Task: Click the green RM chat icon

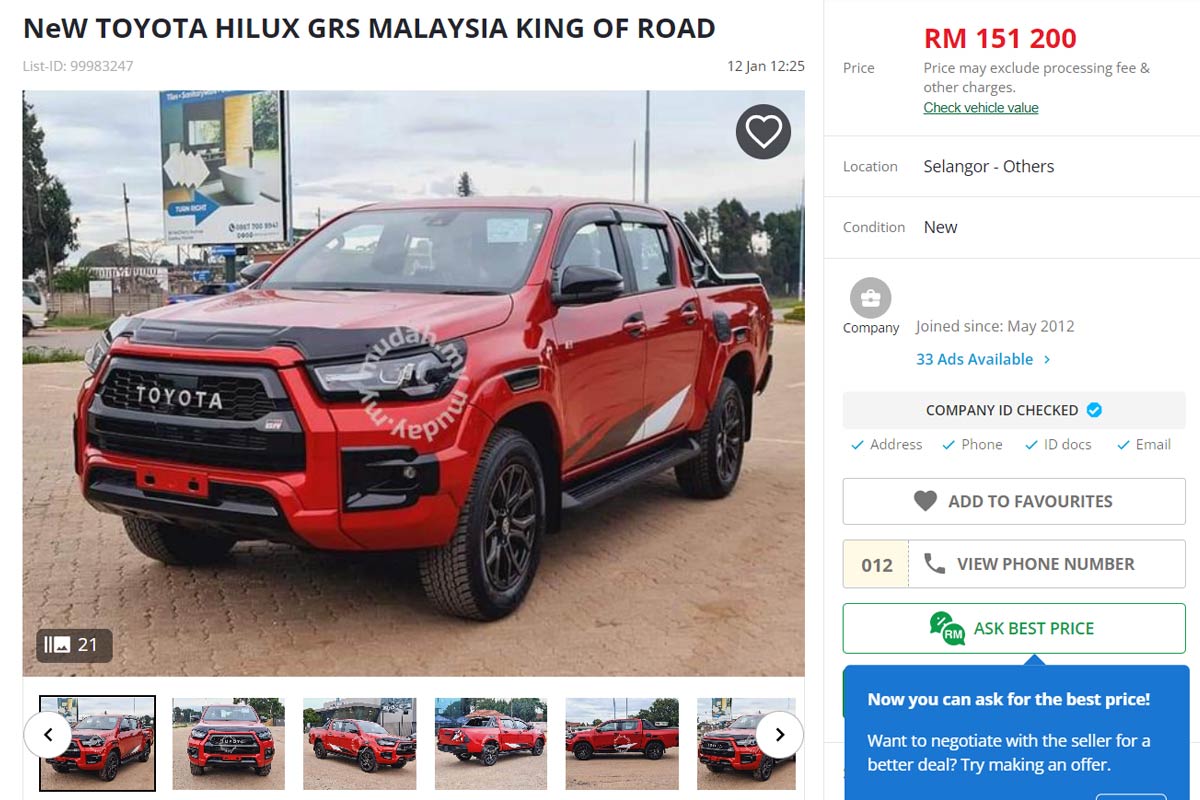Action: point(947,628)
